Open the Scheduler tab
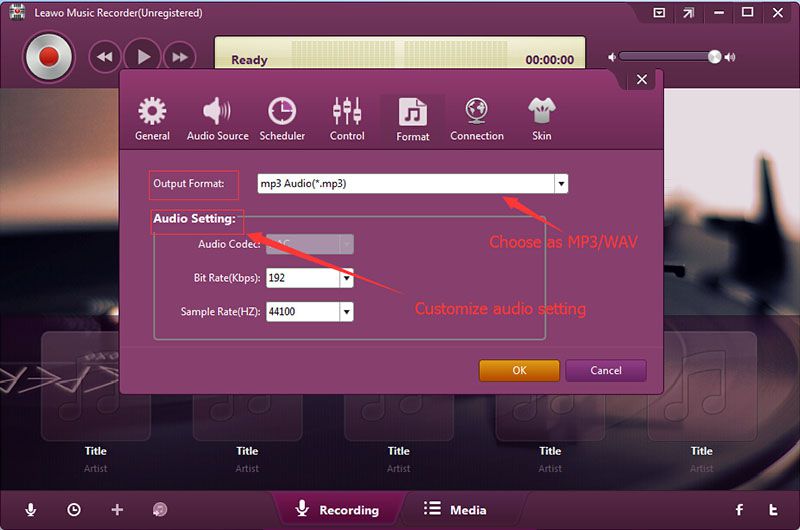The height and width of the screenshot is (530, 800). (x=282, y=119)
